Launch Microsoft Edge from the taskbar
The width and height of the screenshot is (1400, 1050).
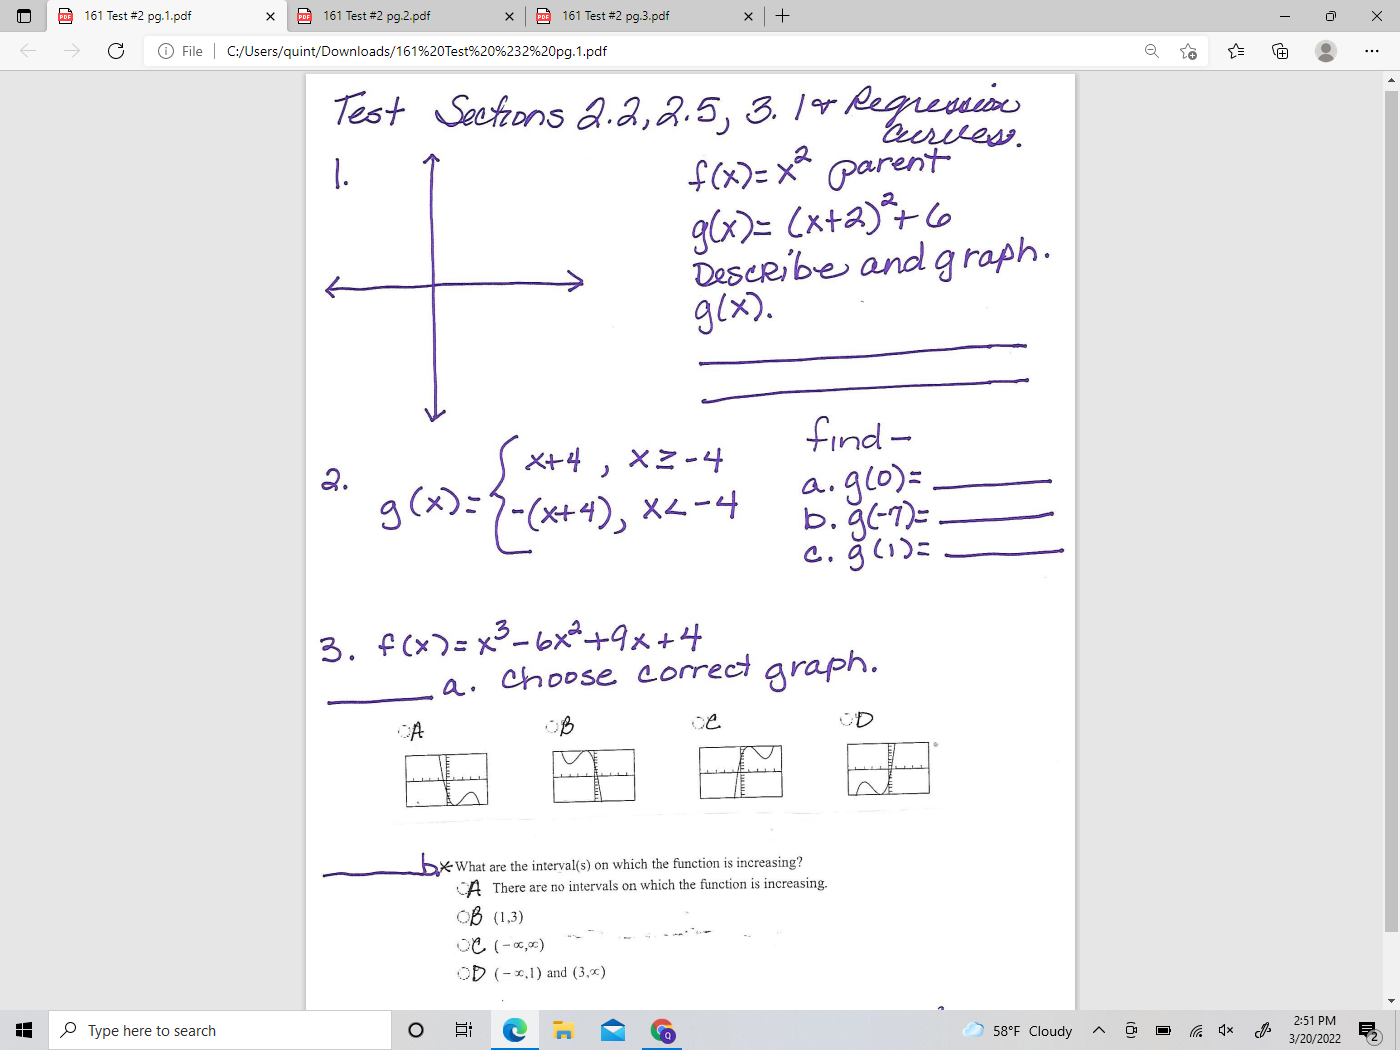point(514,1030)
